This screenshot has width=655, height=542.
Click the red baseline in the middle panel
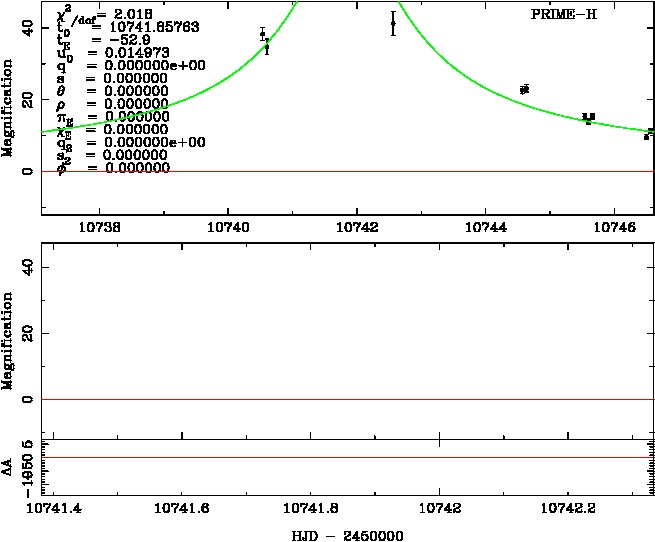pos(347,399)
